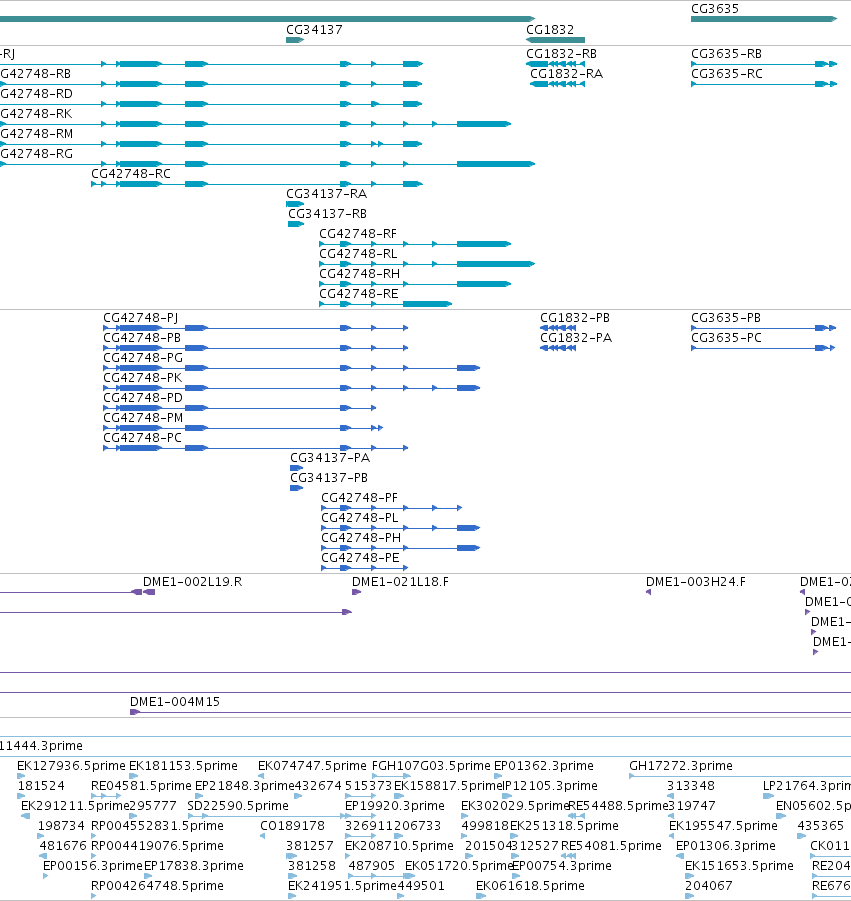This screenshot has height=901, width=851.
Task: Click protein label CG42748-PG
Action: point(143,358)
